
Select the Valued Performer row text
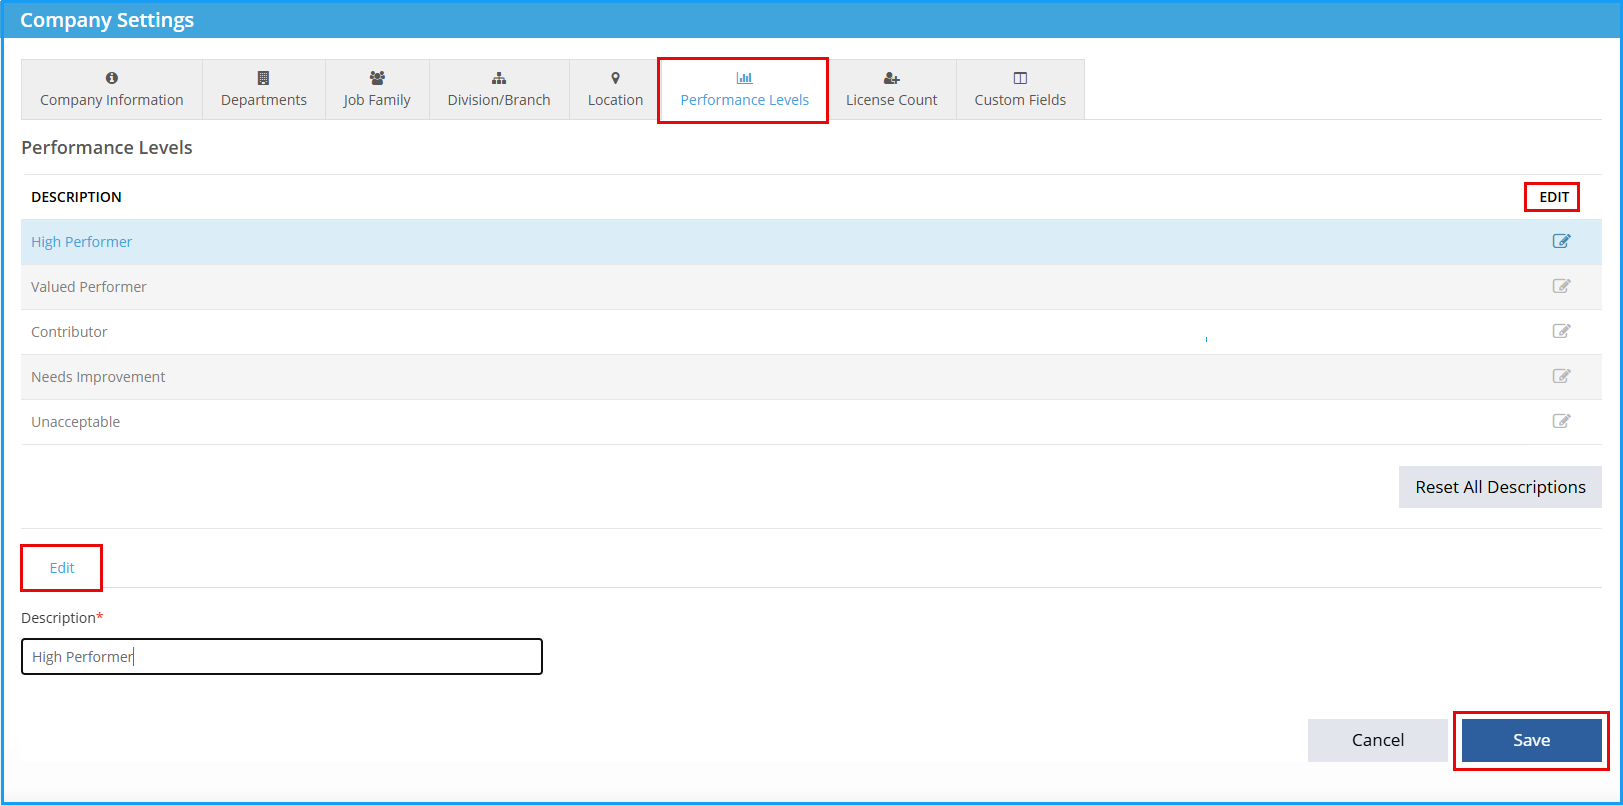pos(89,287)
